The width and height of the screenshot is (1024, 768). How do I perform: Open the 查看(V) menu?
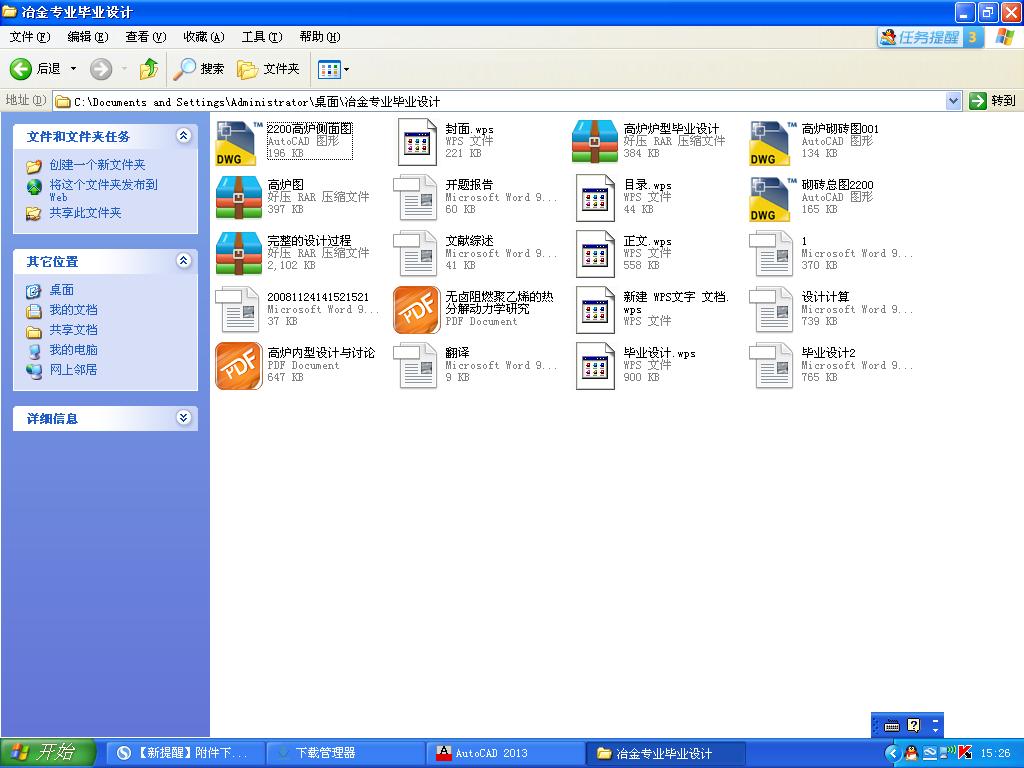click(146, 37)
